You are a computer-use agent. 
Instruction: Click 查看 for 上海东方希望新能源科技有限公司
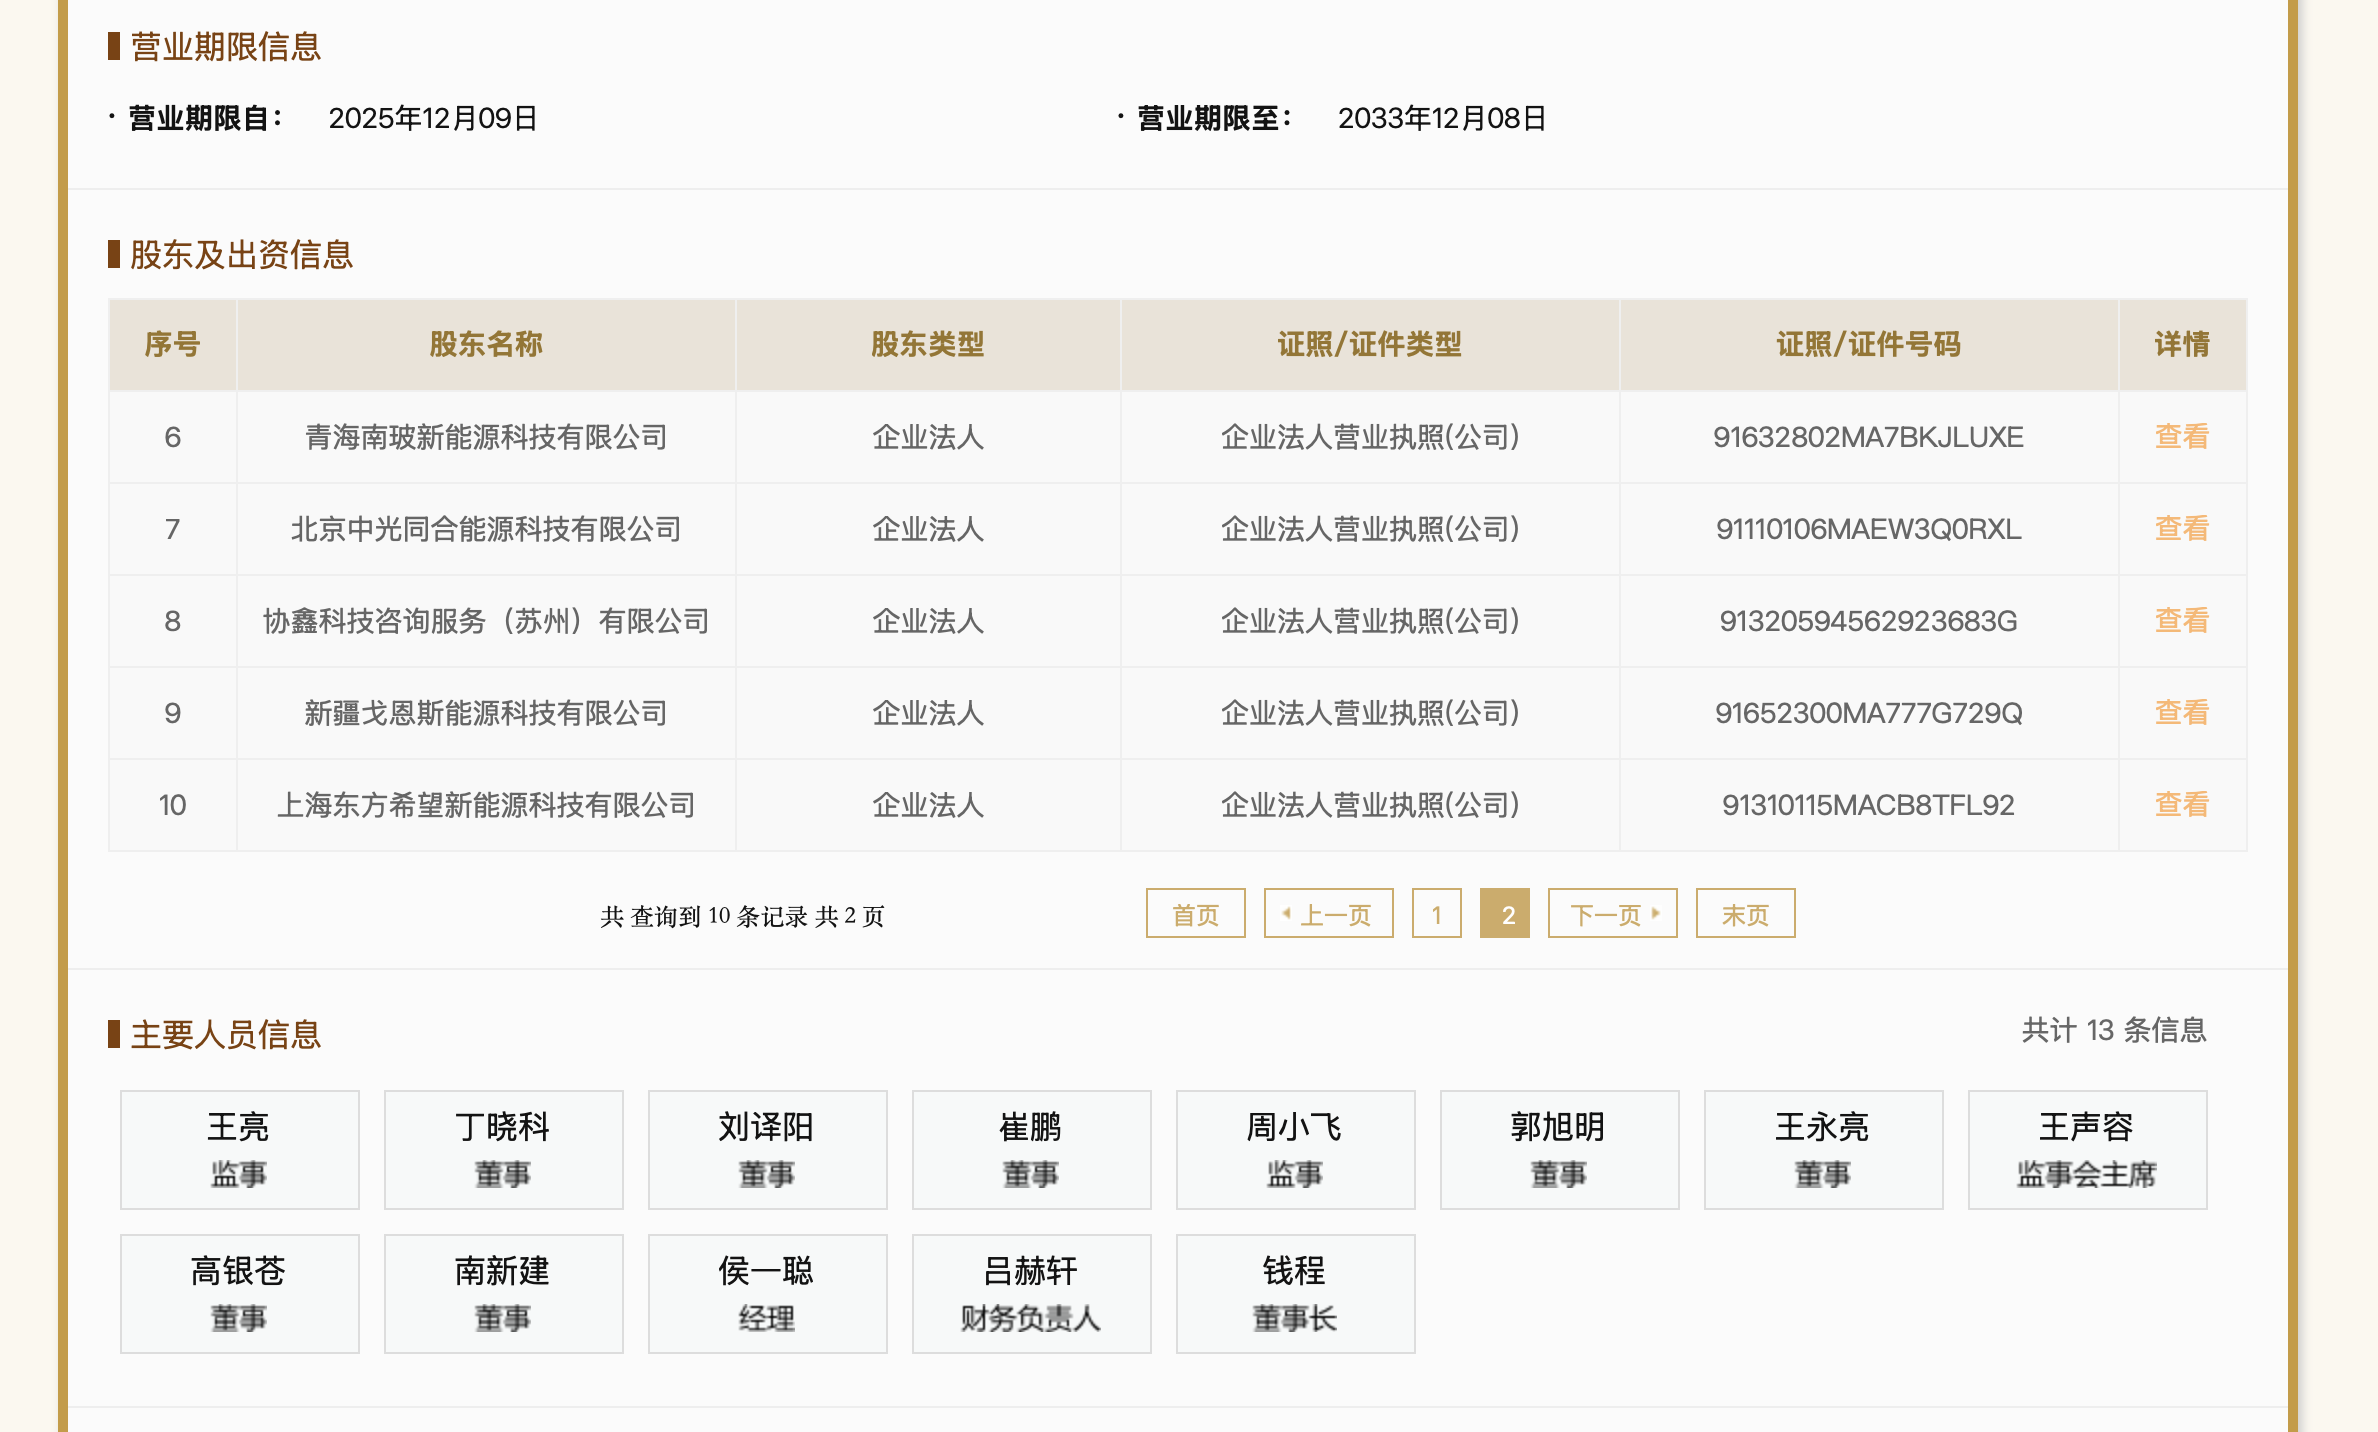pyautogui.click(x=2180, y=804)
